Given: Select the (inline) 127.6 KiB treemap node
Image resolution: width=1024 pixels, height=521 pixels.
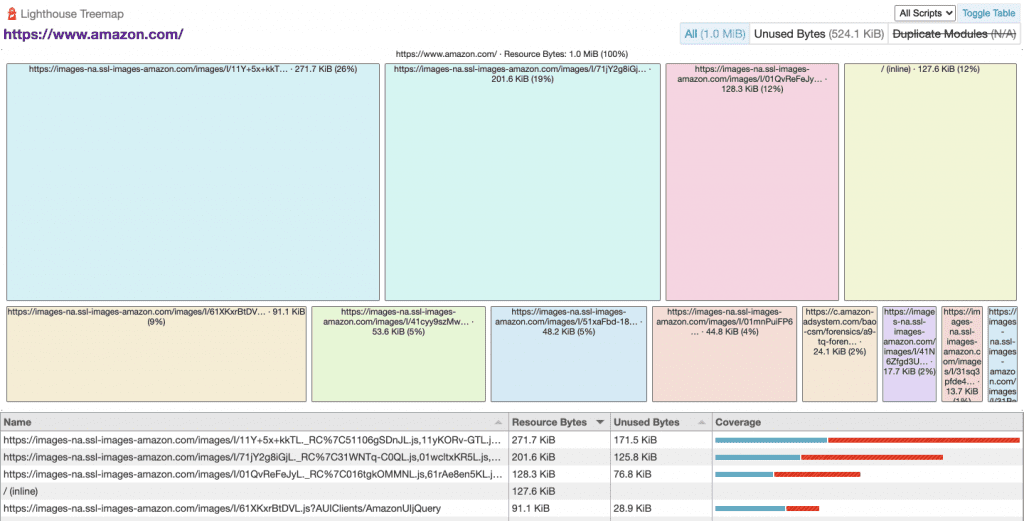Looking at the screenshot, I should (x=930, y=182).
